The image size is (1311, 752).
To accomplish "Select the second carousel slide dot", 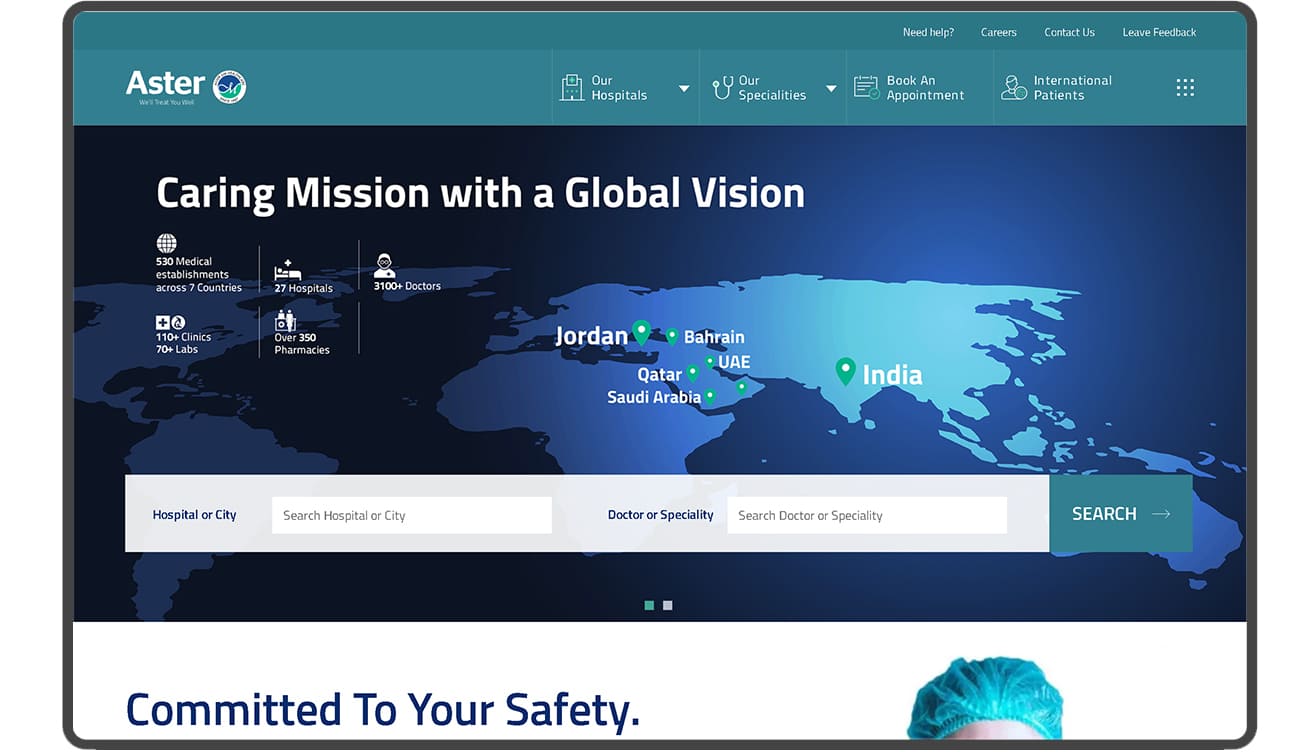I will [668, 605].
